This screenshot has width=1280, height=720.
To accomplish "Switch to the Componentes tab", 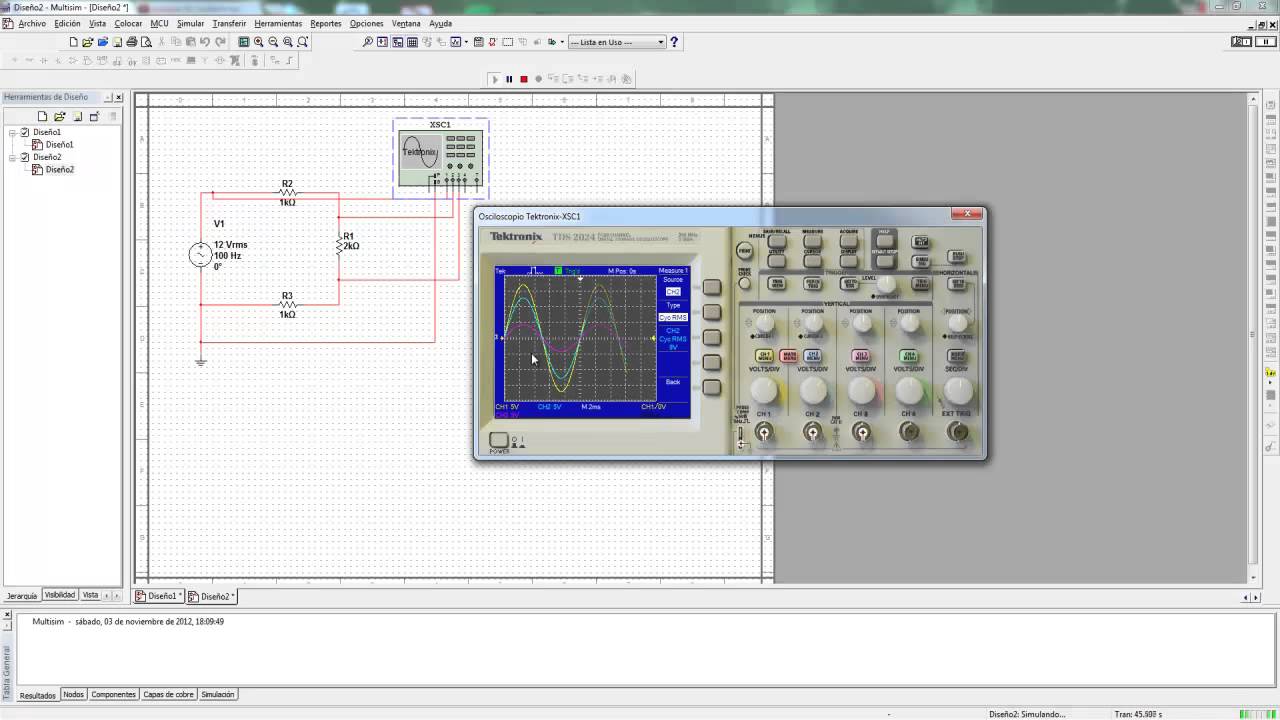I will click(x=113, y=694).
